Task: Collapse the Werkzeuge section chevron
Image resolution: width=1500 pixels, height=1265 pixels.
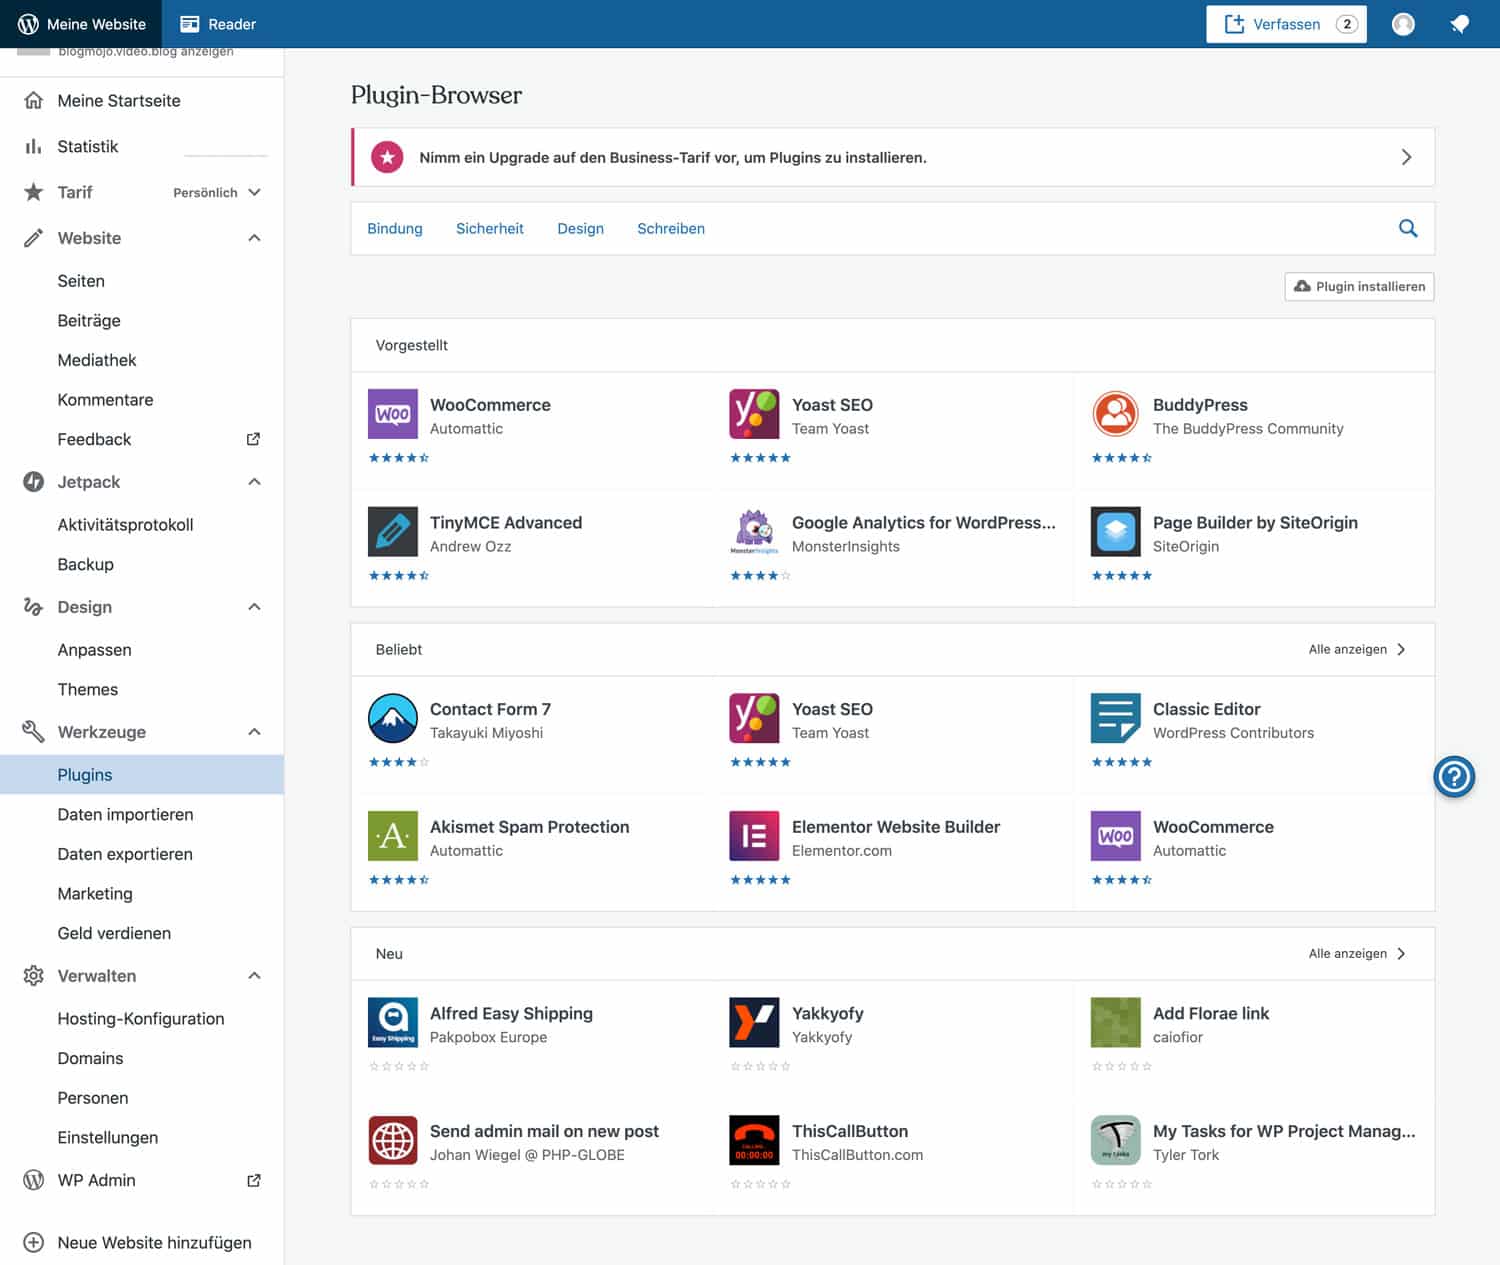Action: tap(254, 732)
